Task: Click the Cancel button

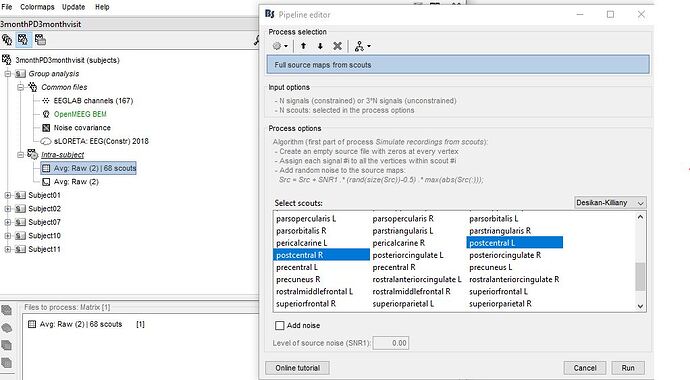Action: (x=585, y=368)
